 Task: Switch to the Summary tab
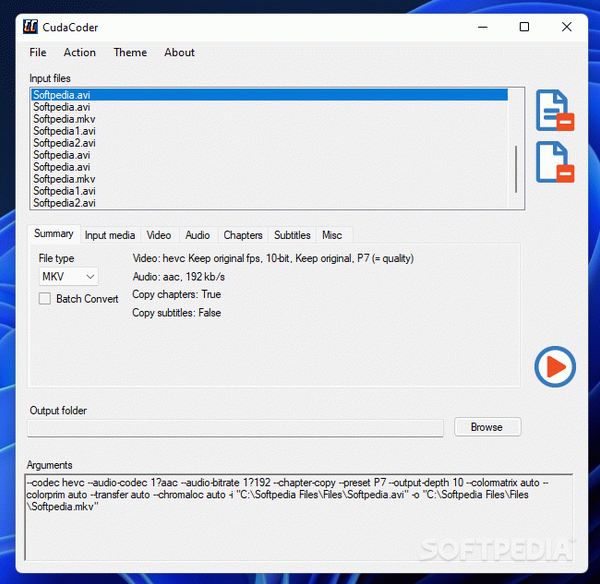coord(54,233)
